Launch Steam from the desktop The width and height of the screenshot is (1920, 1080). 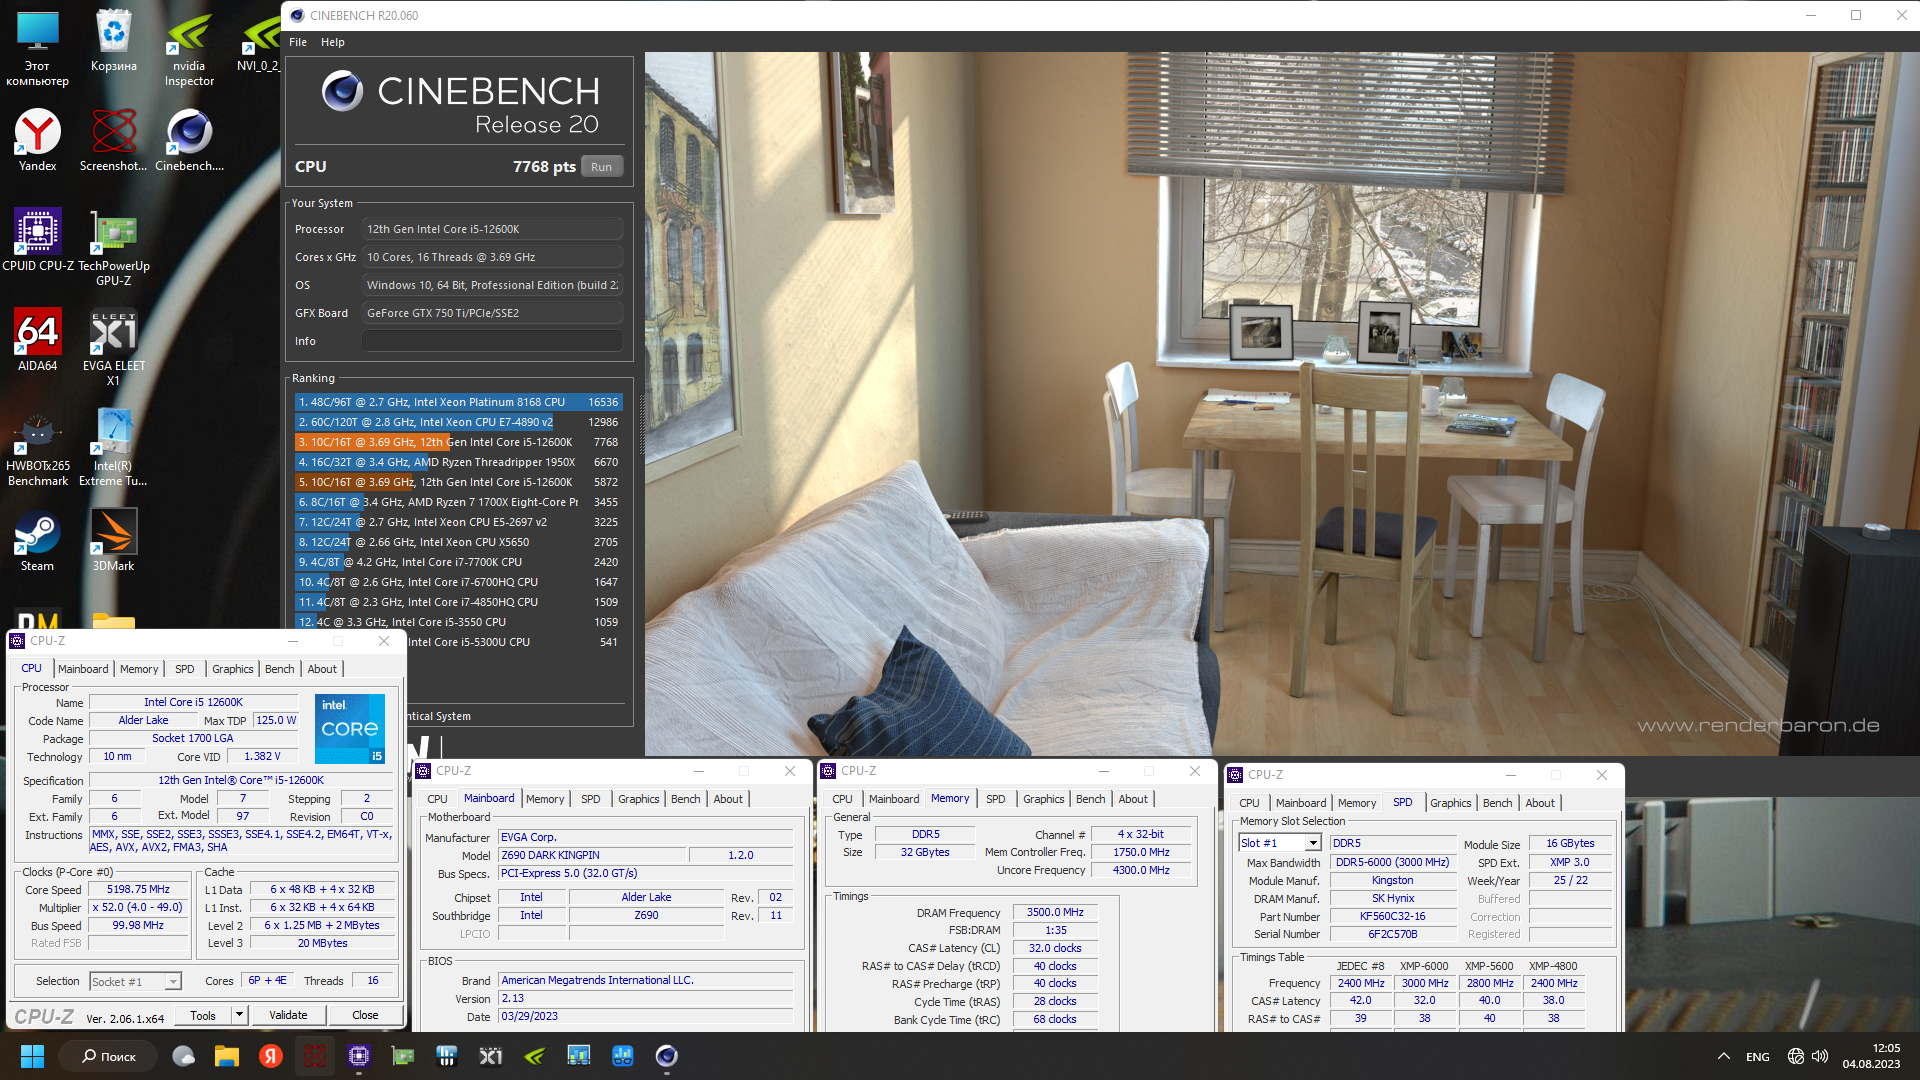coord(38,540)
